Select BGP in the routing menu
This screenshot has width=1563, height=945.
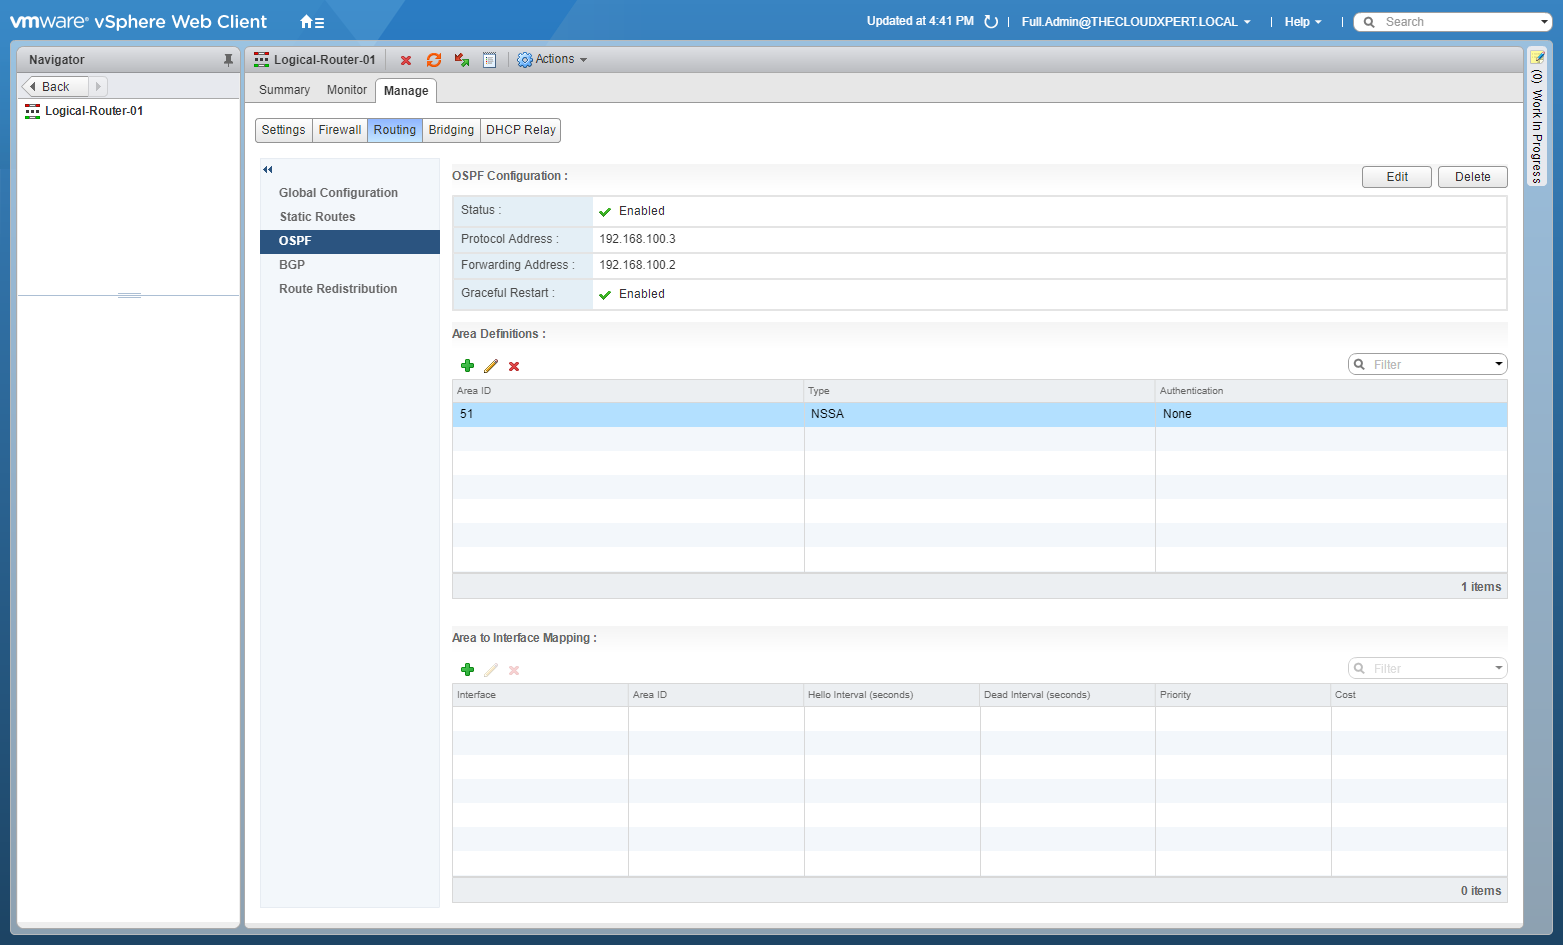coord(292,265)
